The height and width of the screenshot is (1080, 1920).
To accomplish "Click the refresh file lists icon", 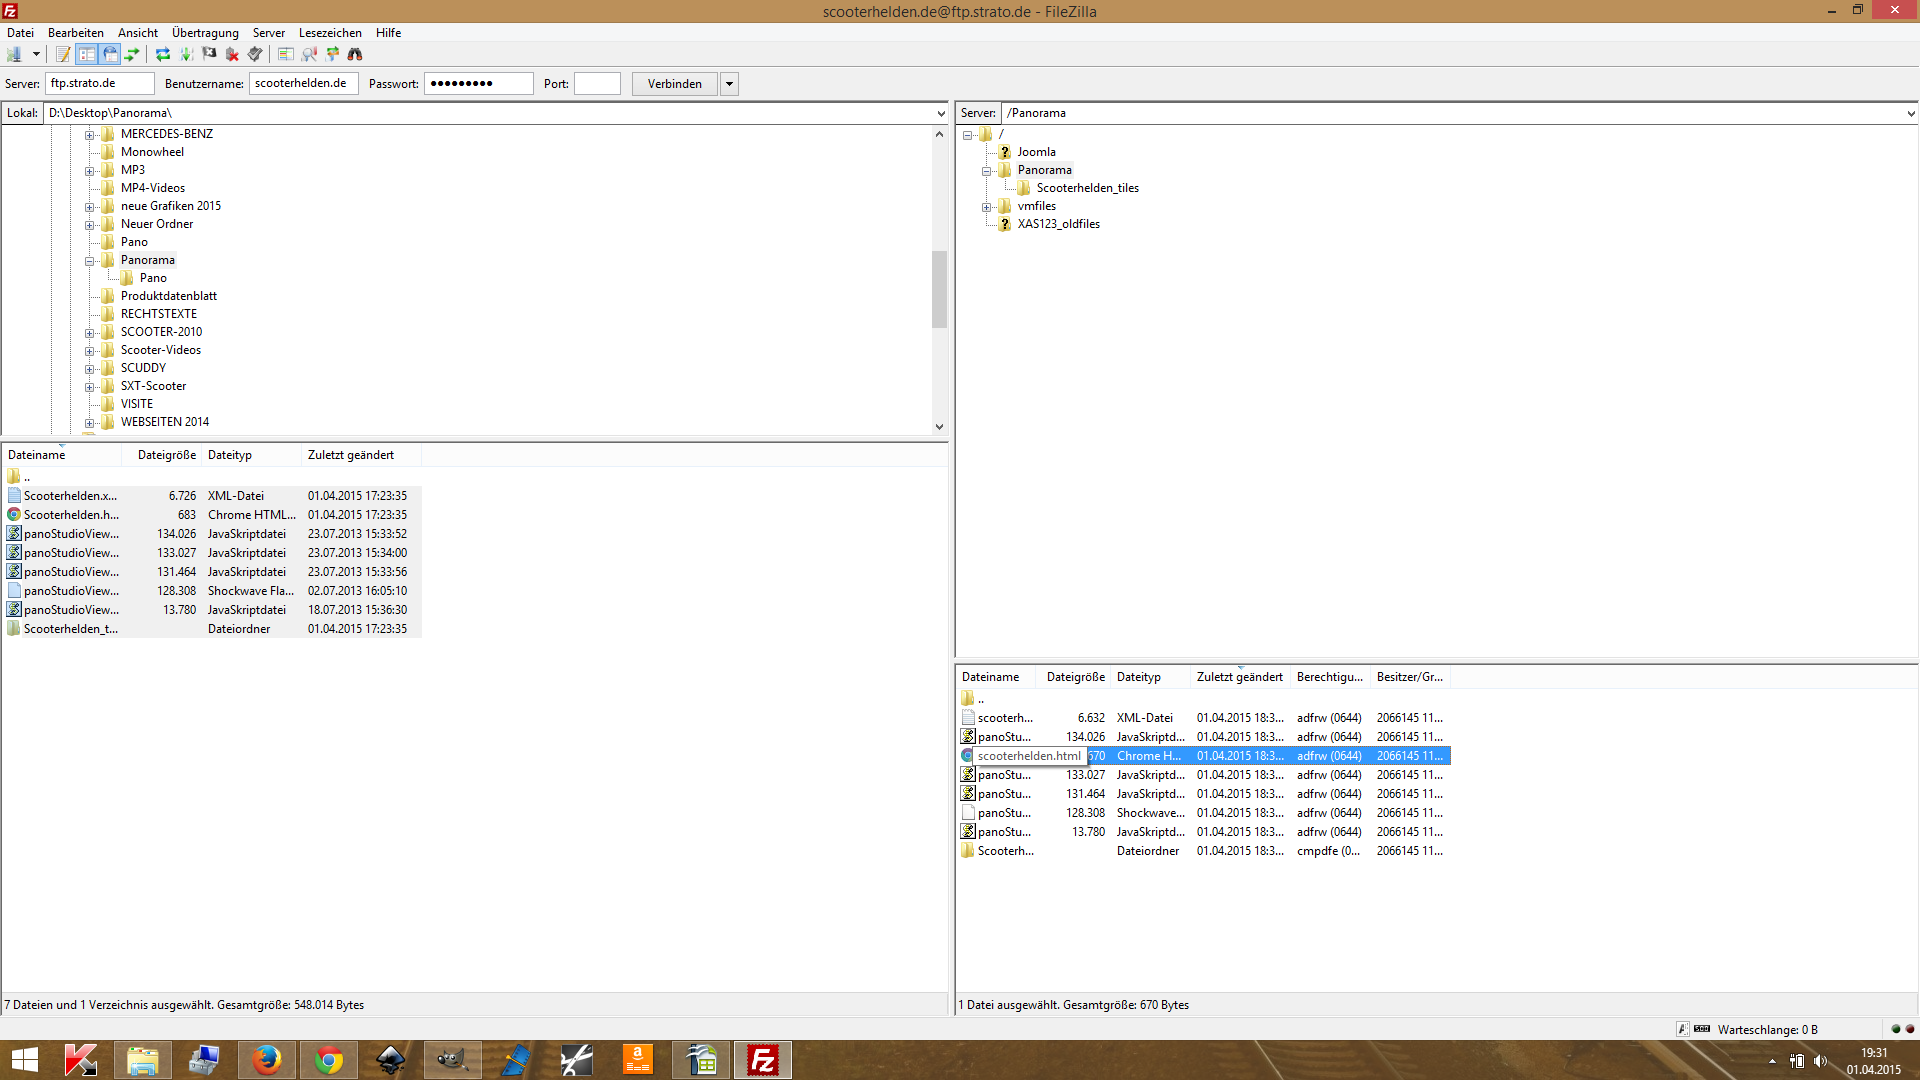I will point(162,54).
